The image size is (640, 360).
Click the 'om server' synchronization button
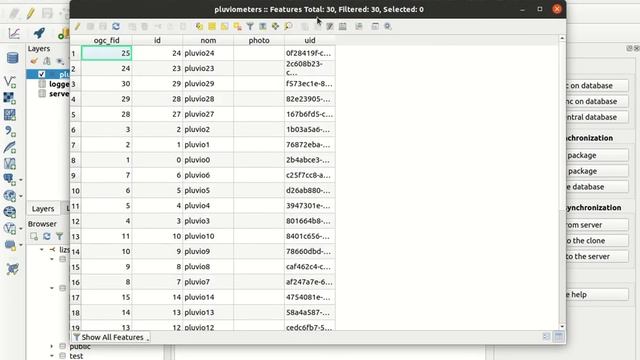[597, 225]
